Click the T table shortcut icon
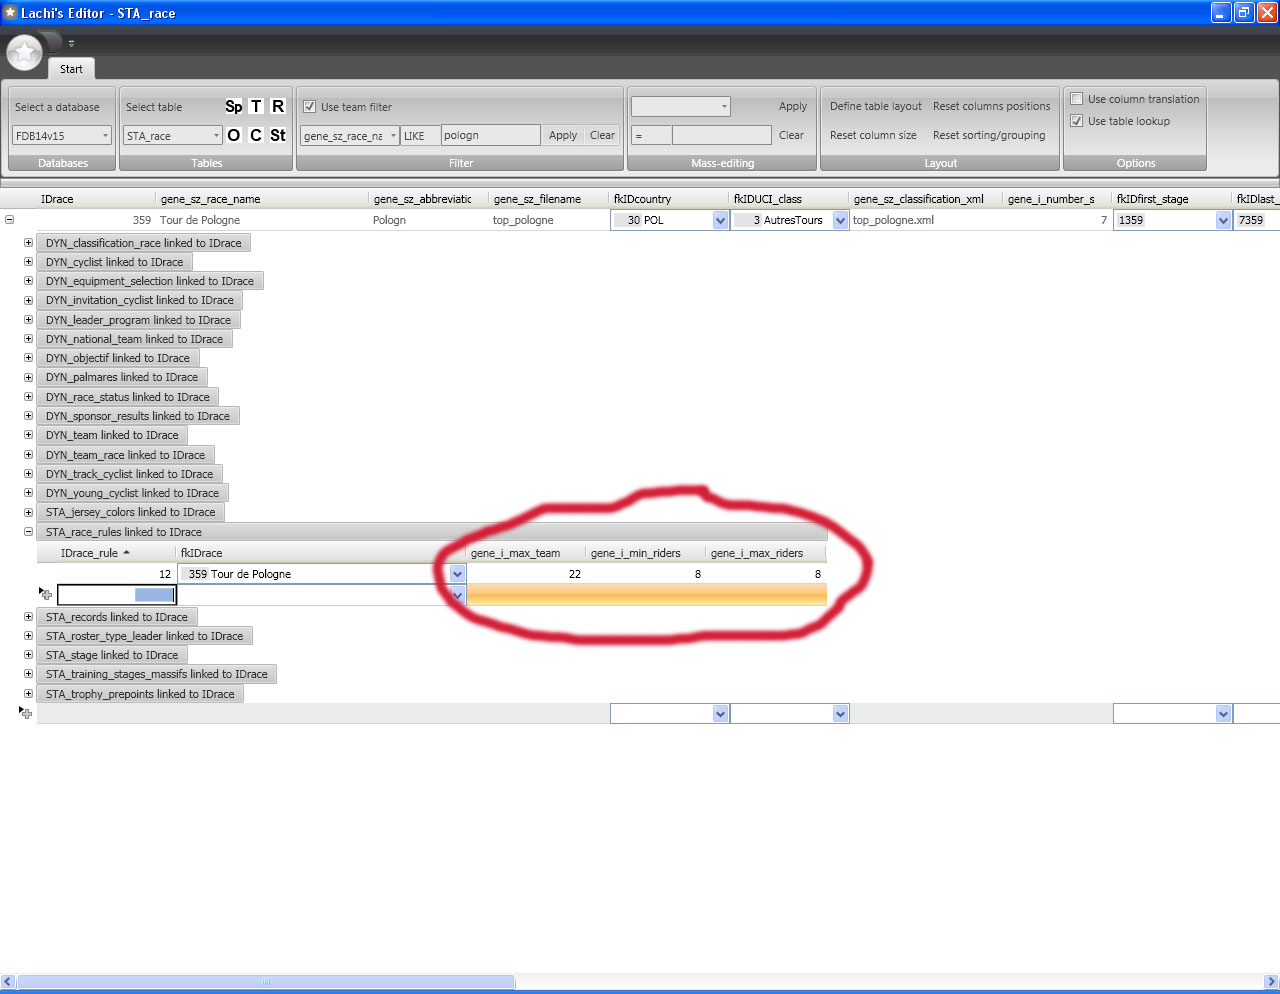Screen dimensions: 1280x994 256,107
